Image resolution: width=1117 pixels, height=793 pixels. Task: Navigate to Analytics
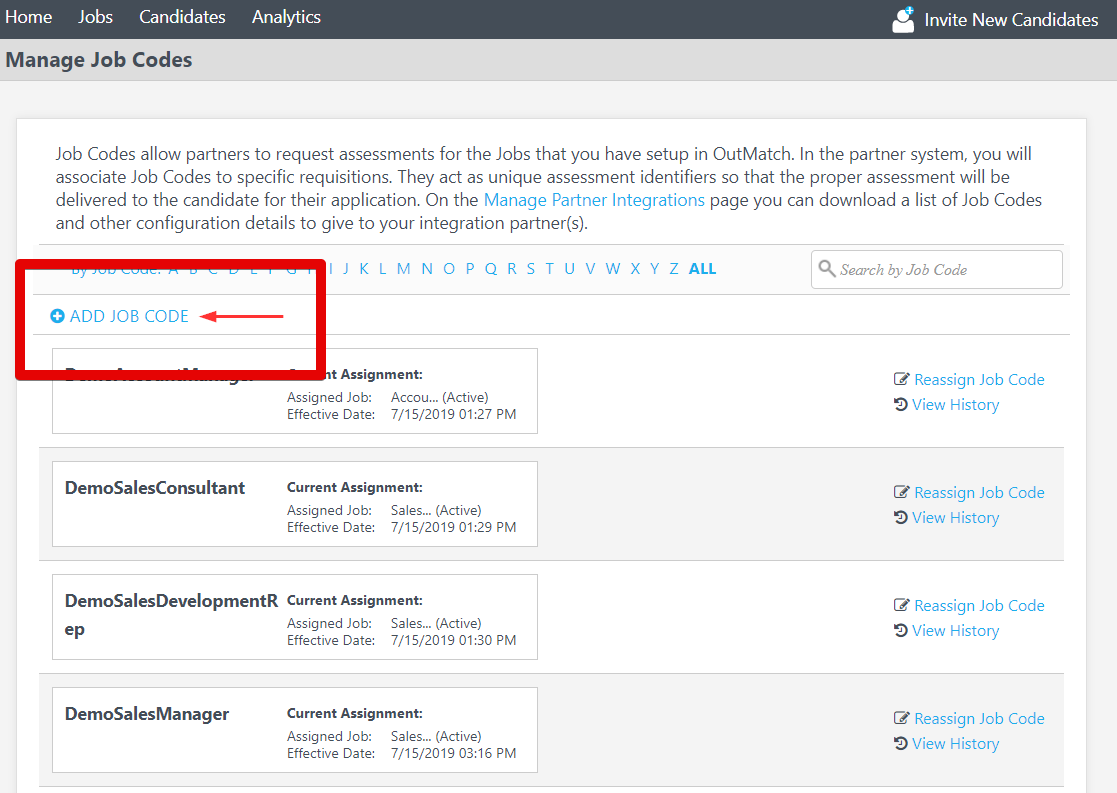tap(286, 16)
